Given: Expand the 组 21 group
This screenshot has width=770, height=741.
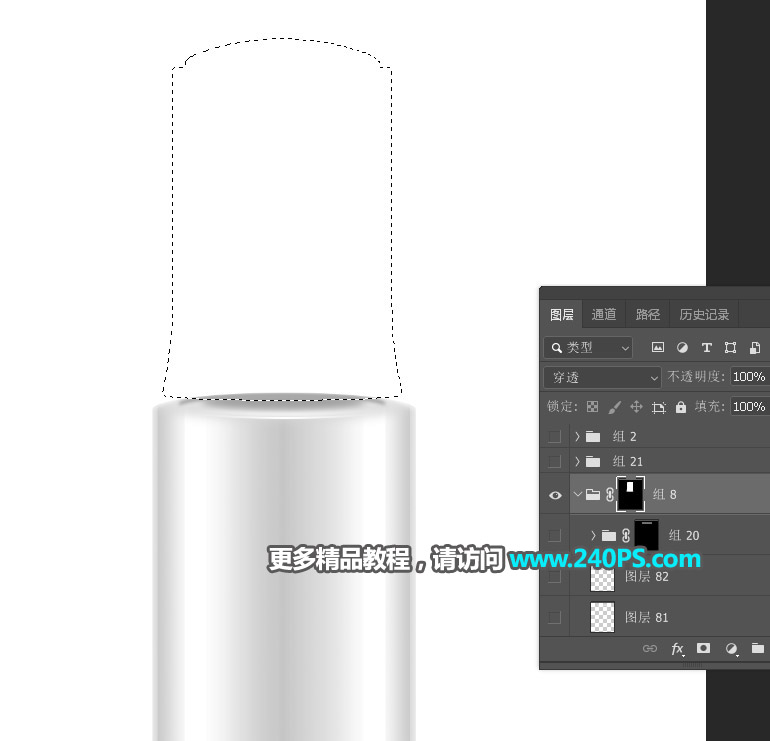Looking at the screenshot, I should point(578,461).
